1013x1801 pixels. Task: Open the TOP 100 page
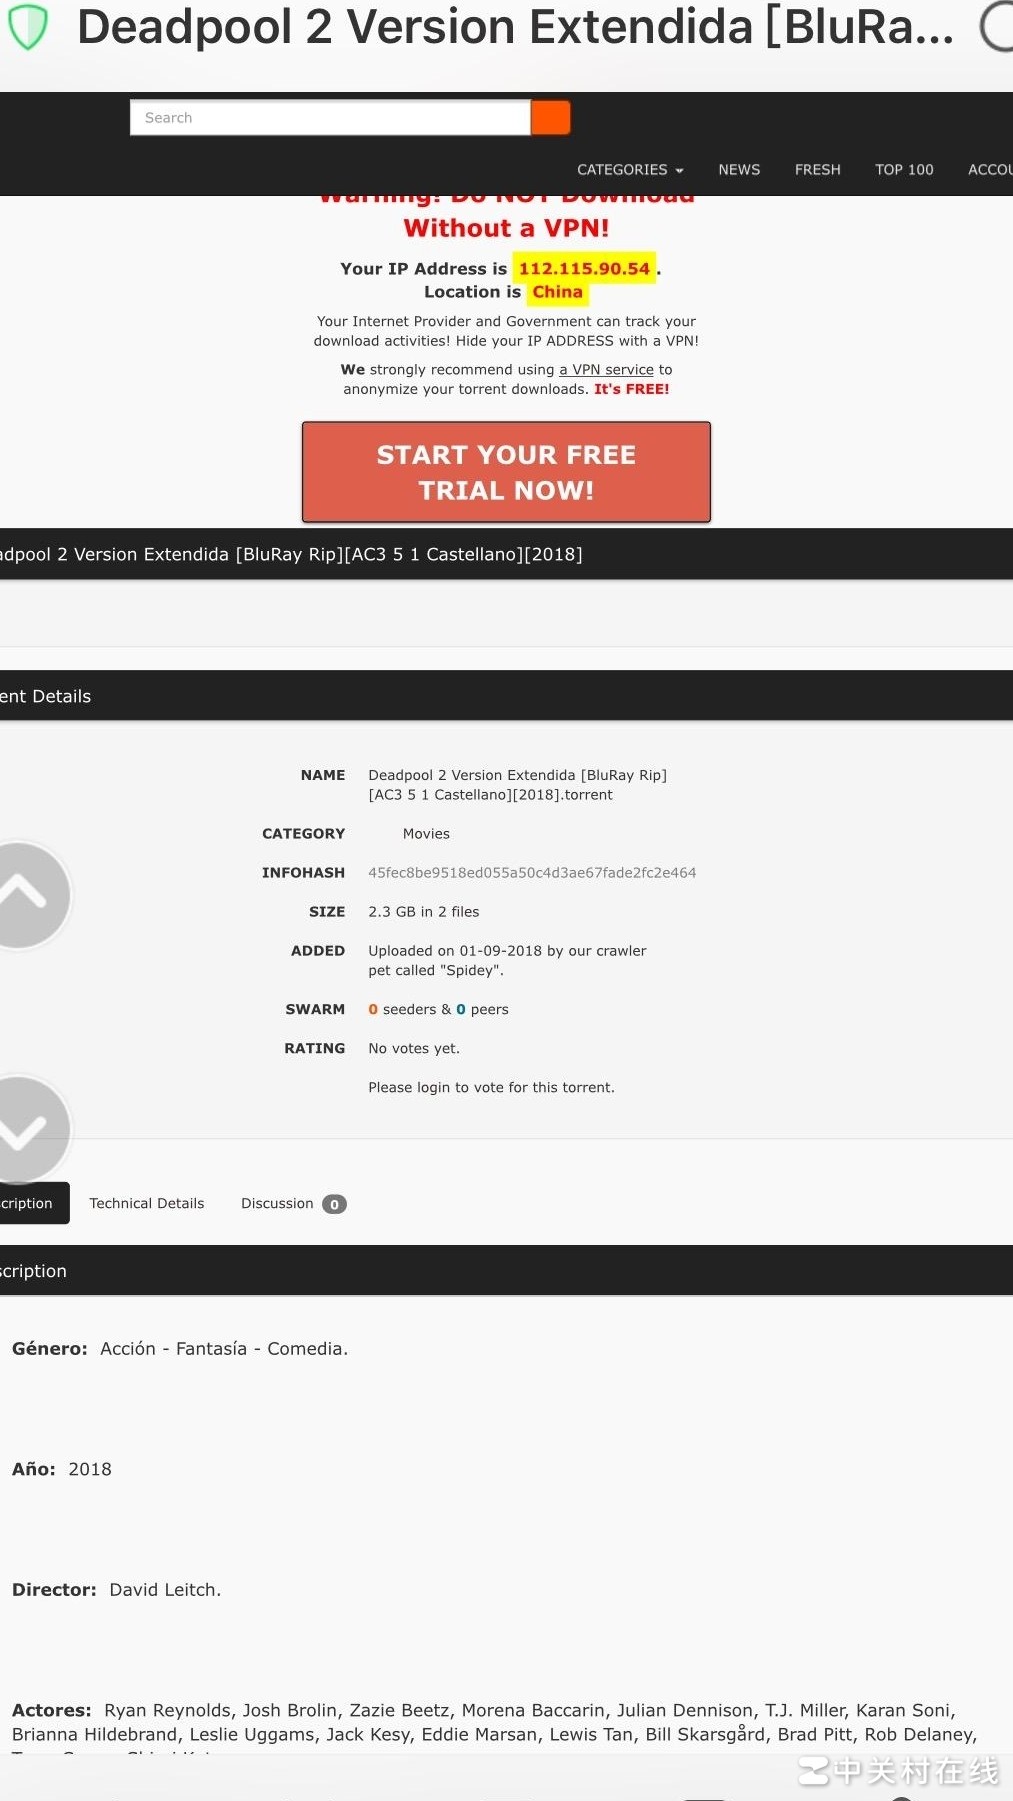click(904, 170)
